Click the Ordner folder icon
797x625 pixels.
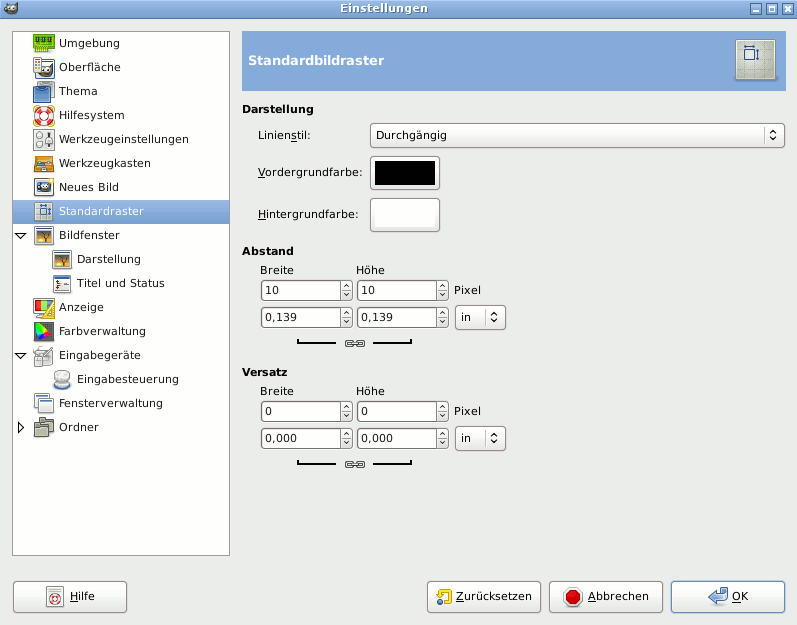pyautogui.click(x=44, y=427)
